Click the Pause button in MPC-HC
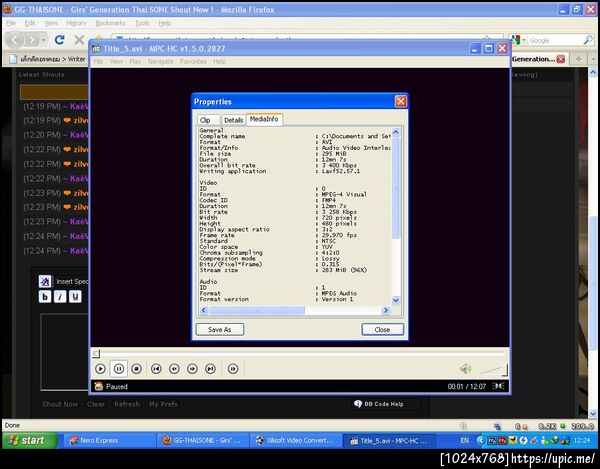 [119, 369]
